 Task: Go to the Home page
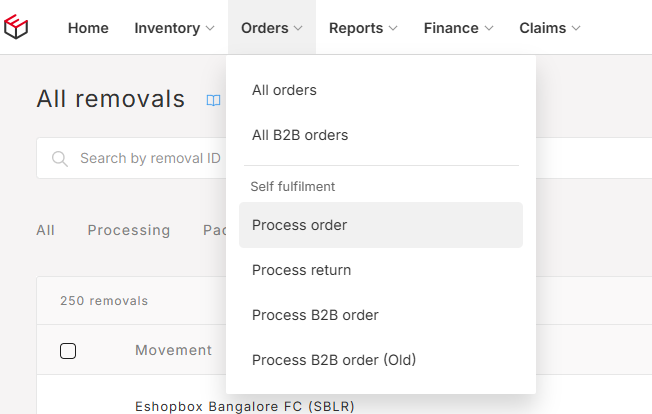88,28
